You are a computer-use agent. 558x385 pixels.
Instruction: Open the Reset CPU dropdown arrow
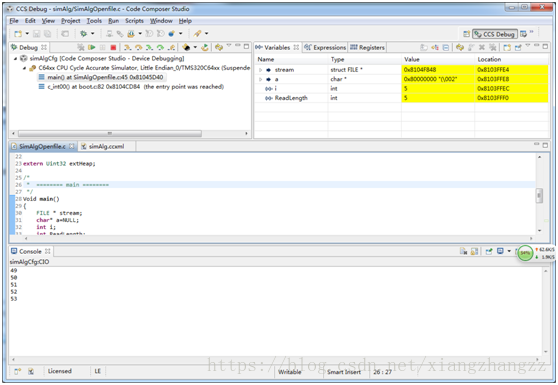tap(195, 47)
